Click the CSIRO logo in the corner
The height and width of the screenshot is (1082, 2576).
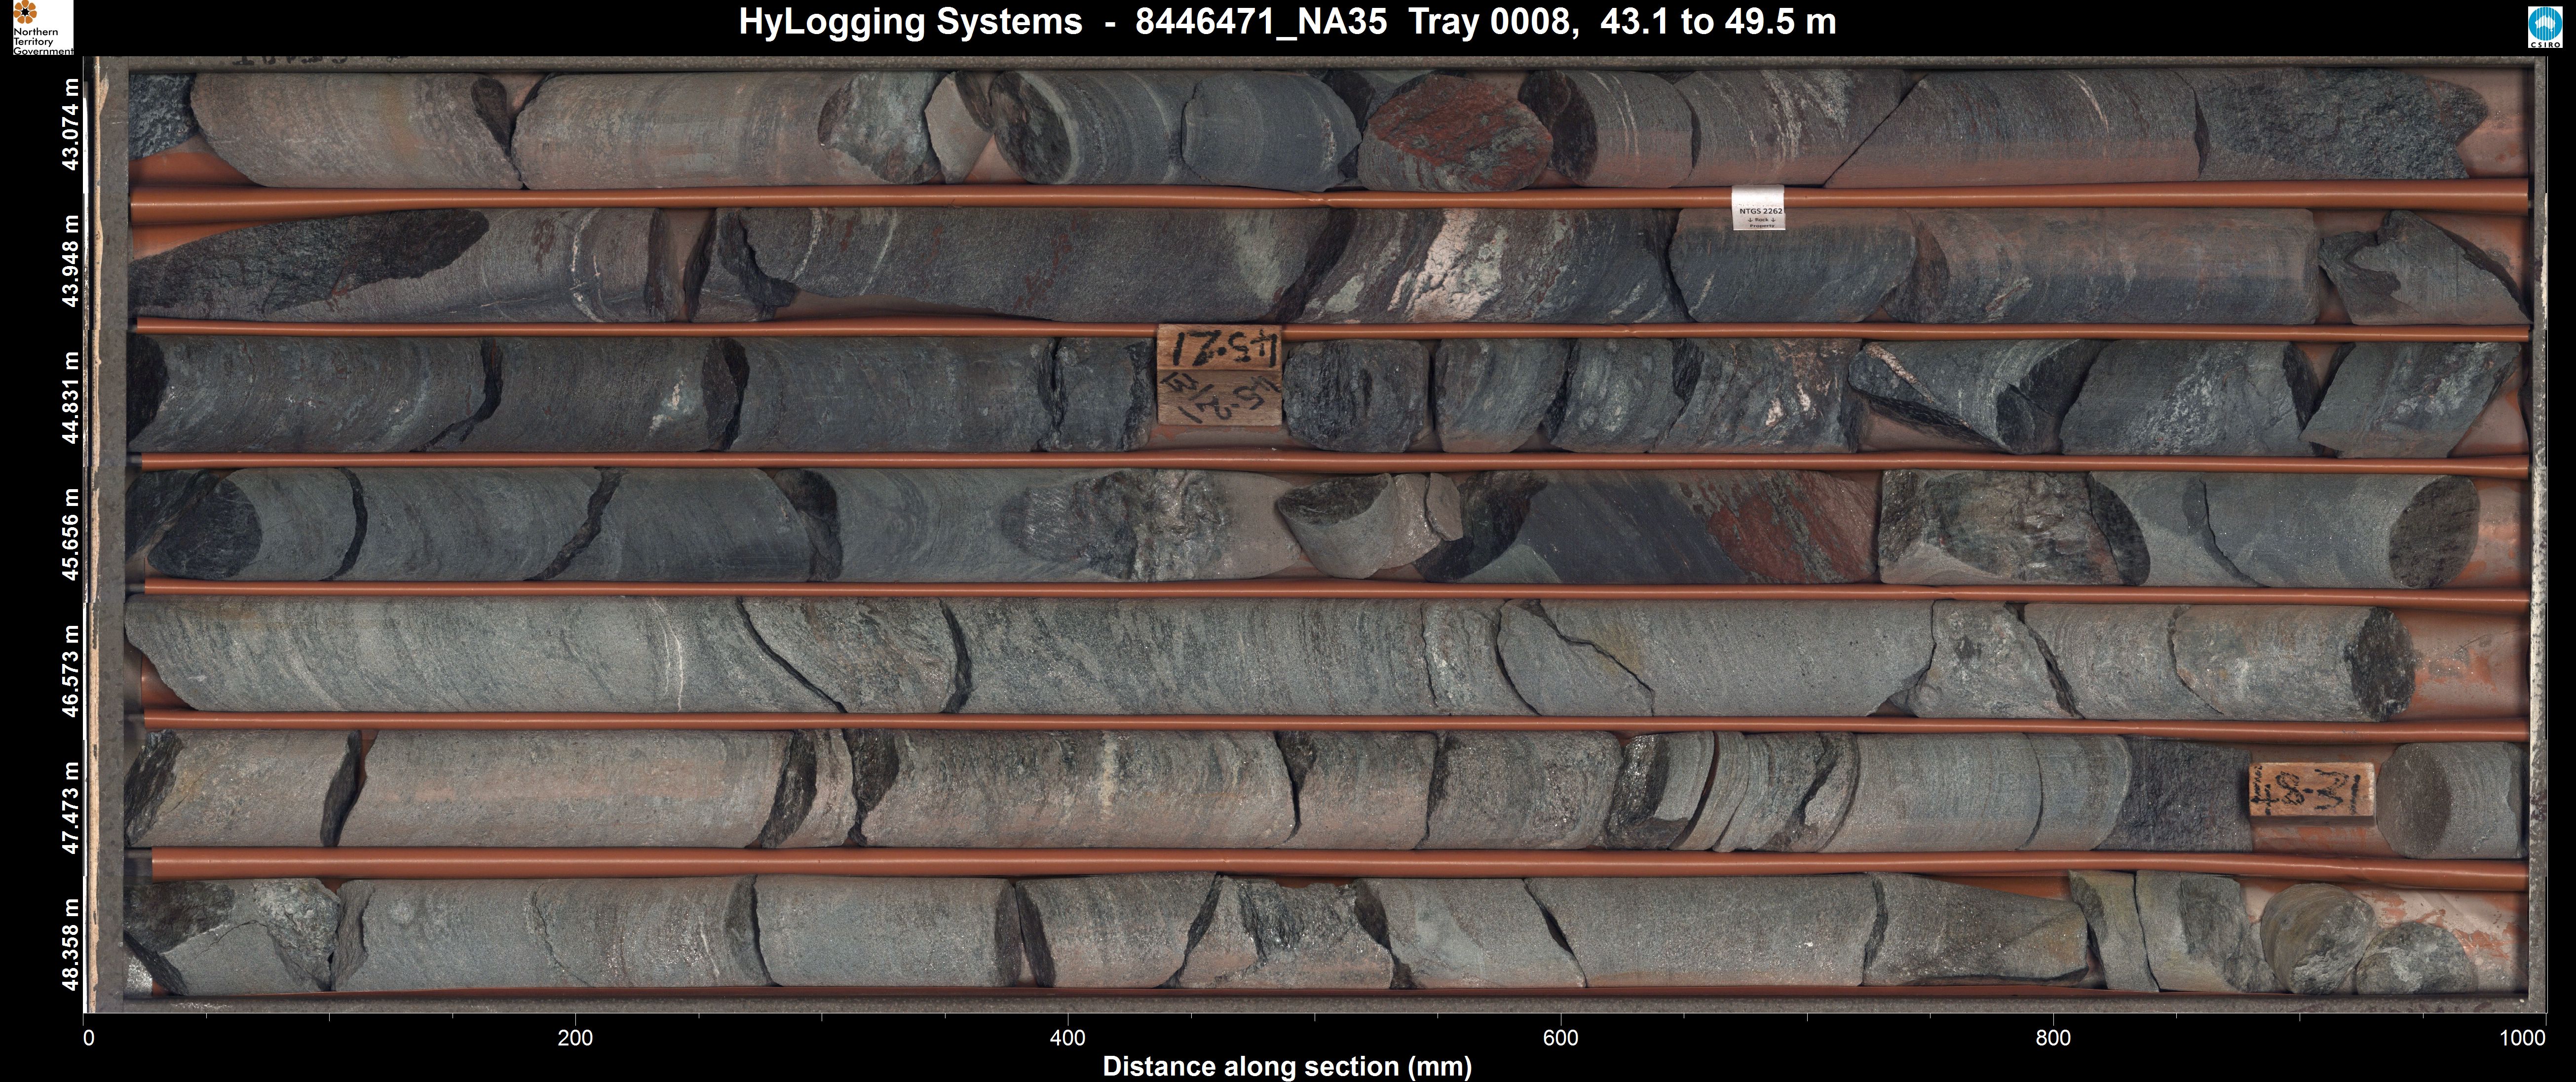tap(2546, 28)
